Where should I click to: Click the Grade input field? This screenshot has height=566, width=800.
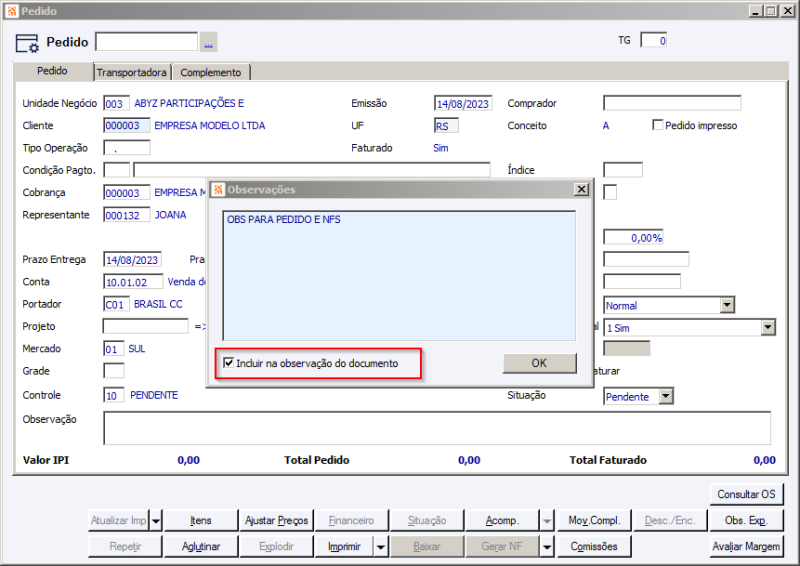point(114,371)
